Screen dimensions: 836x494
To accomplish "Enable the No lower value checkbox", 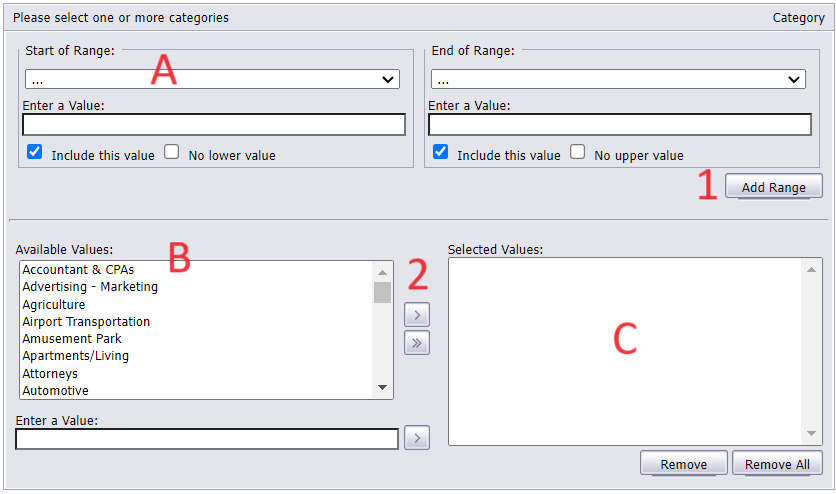I will (172, 152).
